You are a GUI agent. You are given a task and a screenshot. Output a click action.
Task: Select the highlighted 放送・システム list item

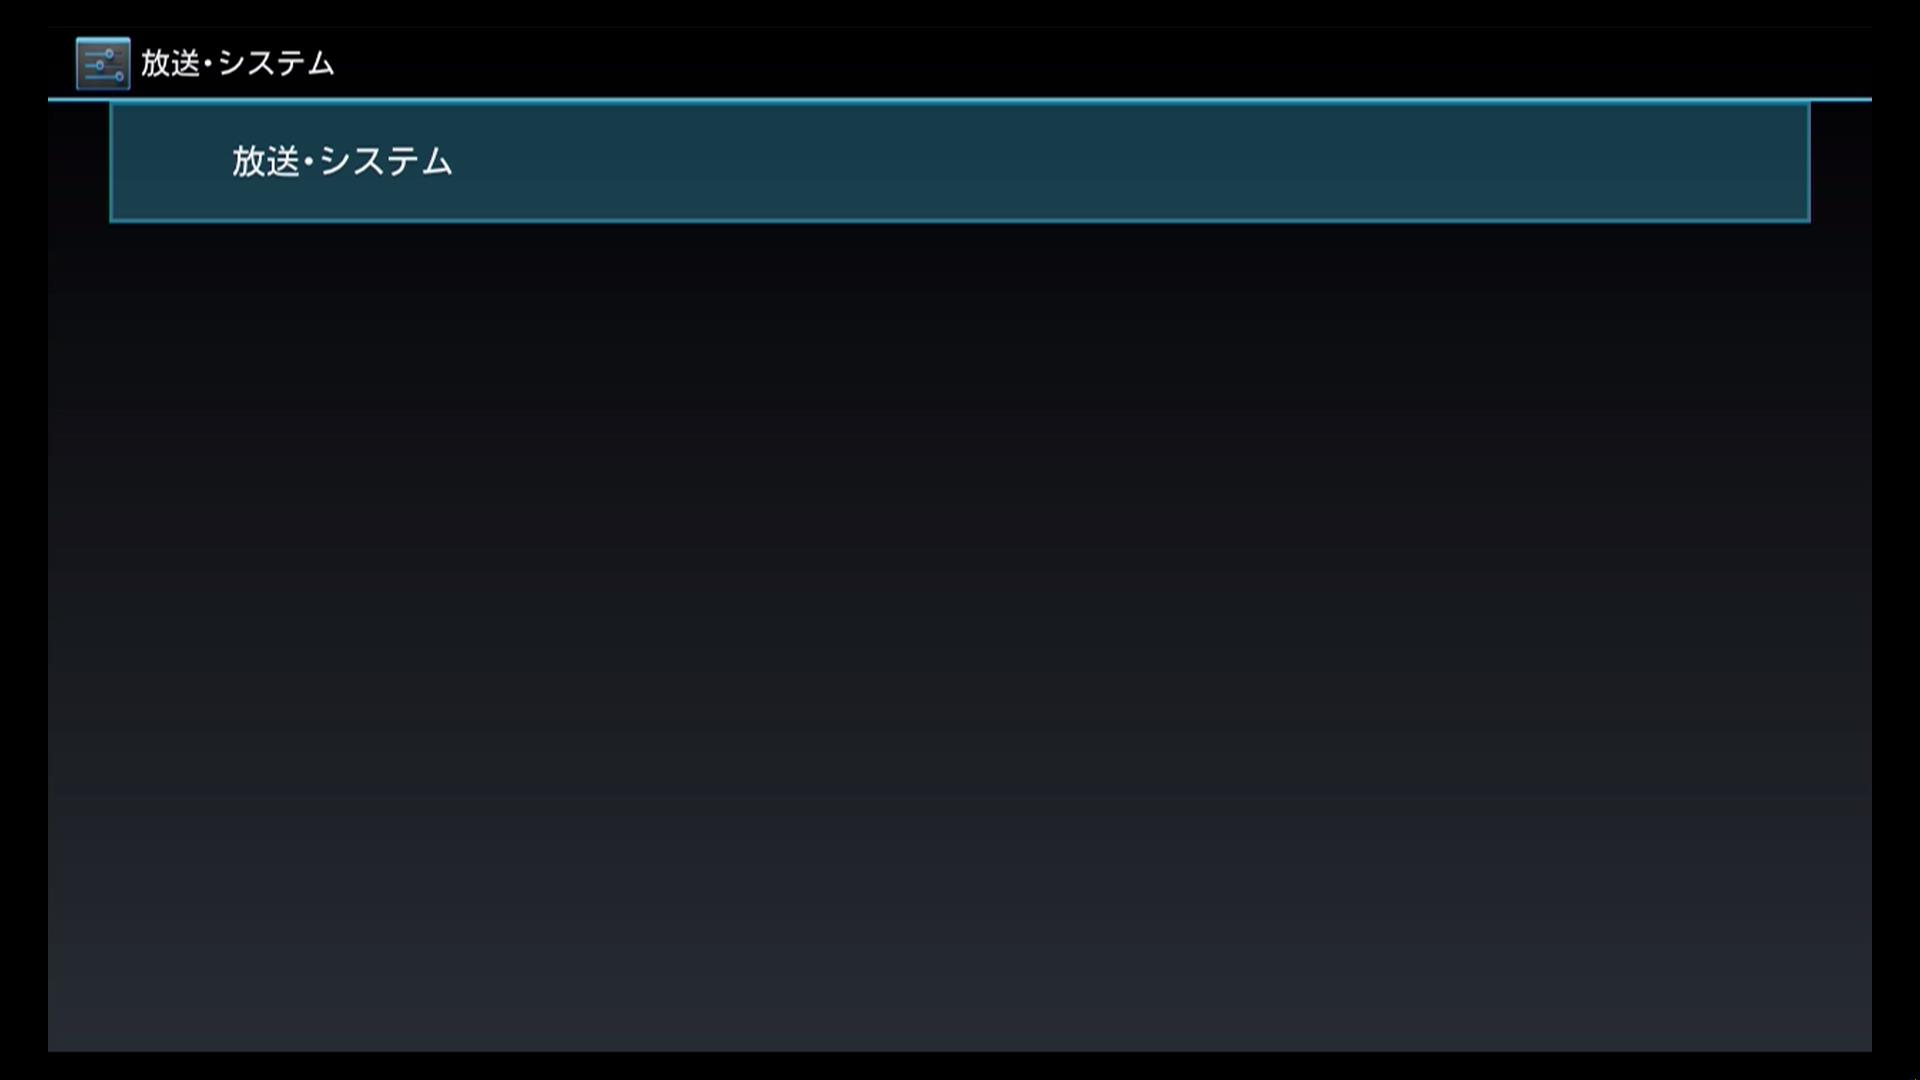click(x=960, y=162)
